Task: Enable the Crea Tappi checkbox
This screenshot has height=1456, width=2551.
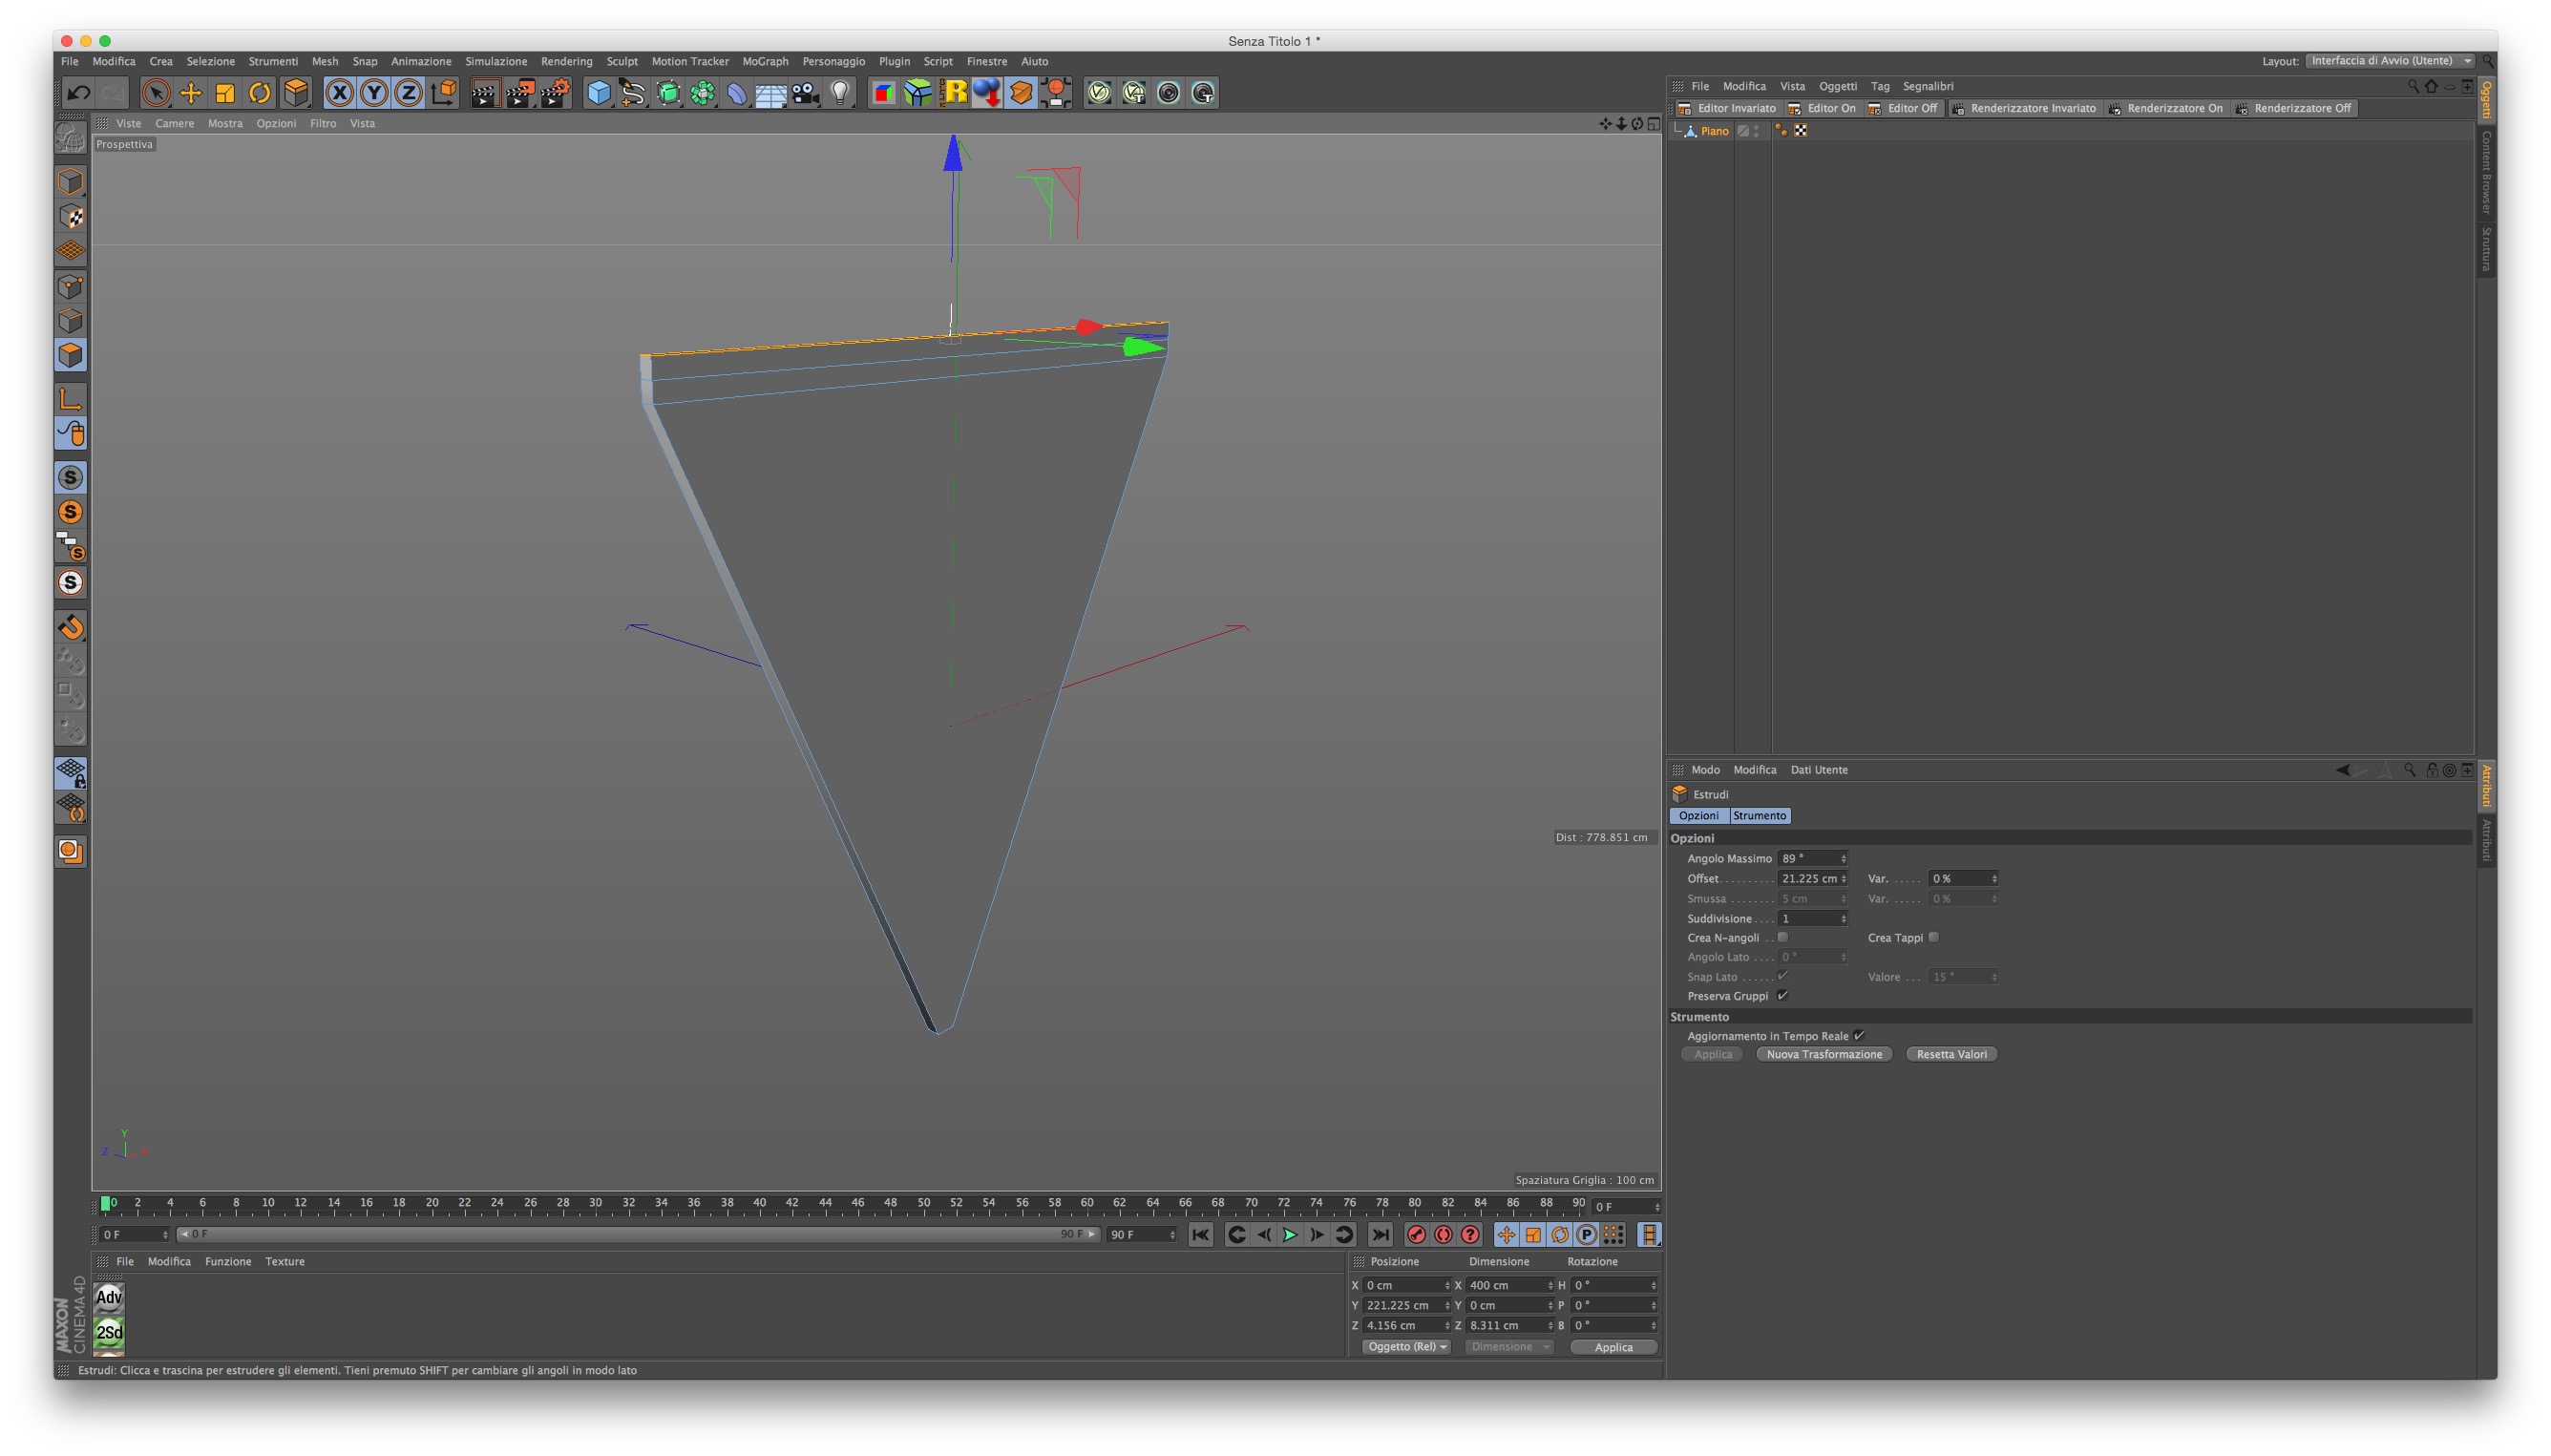Action: tap(1933, 937)
